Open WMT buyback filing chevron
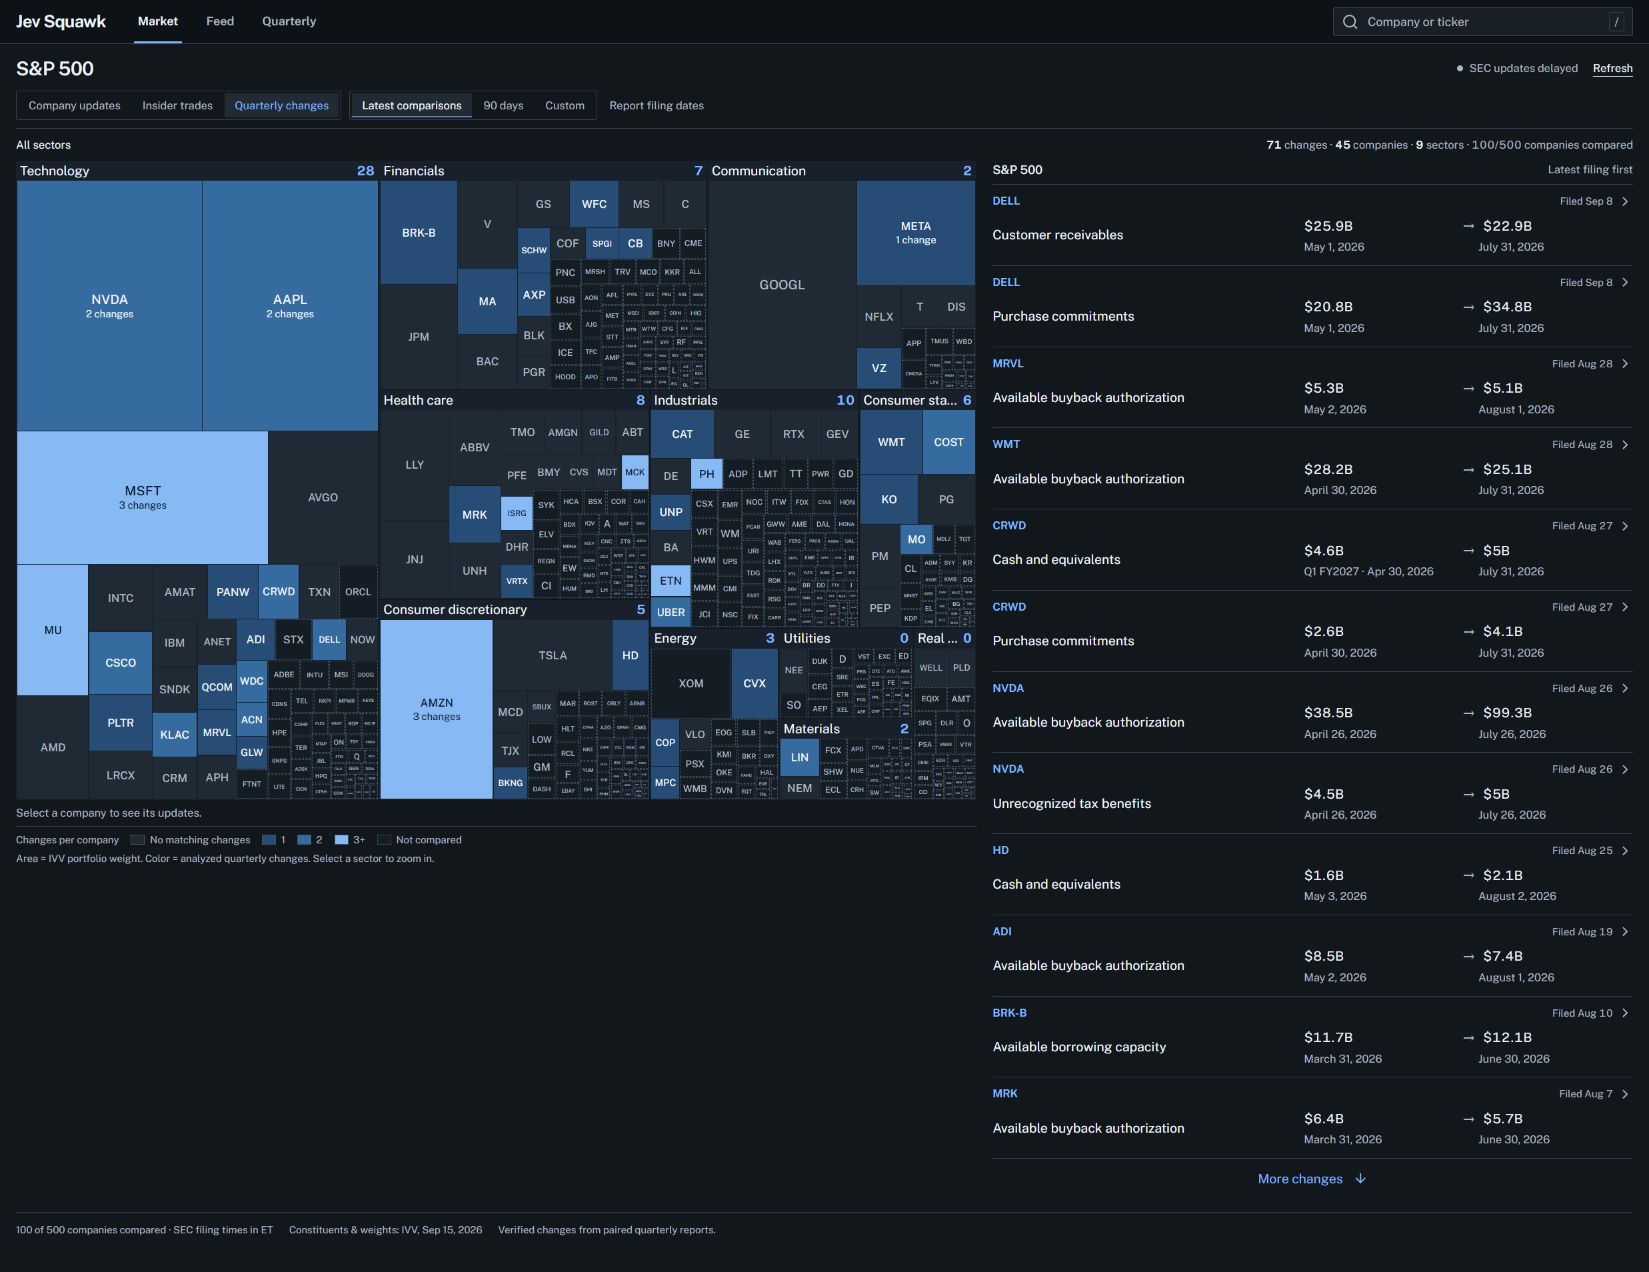 tap(1625, 445)
